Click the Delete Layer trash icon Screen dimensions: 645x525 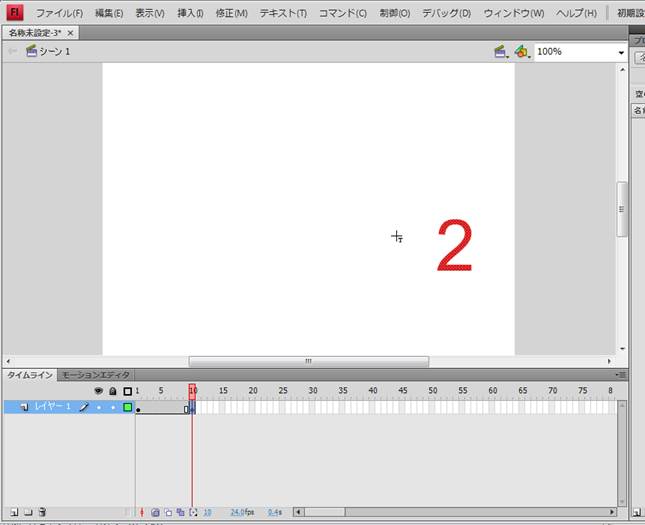[x=42, y=512]
